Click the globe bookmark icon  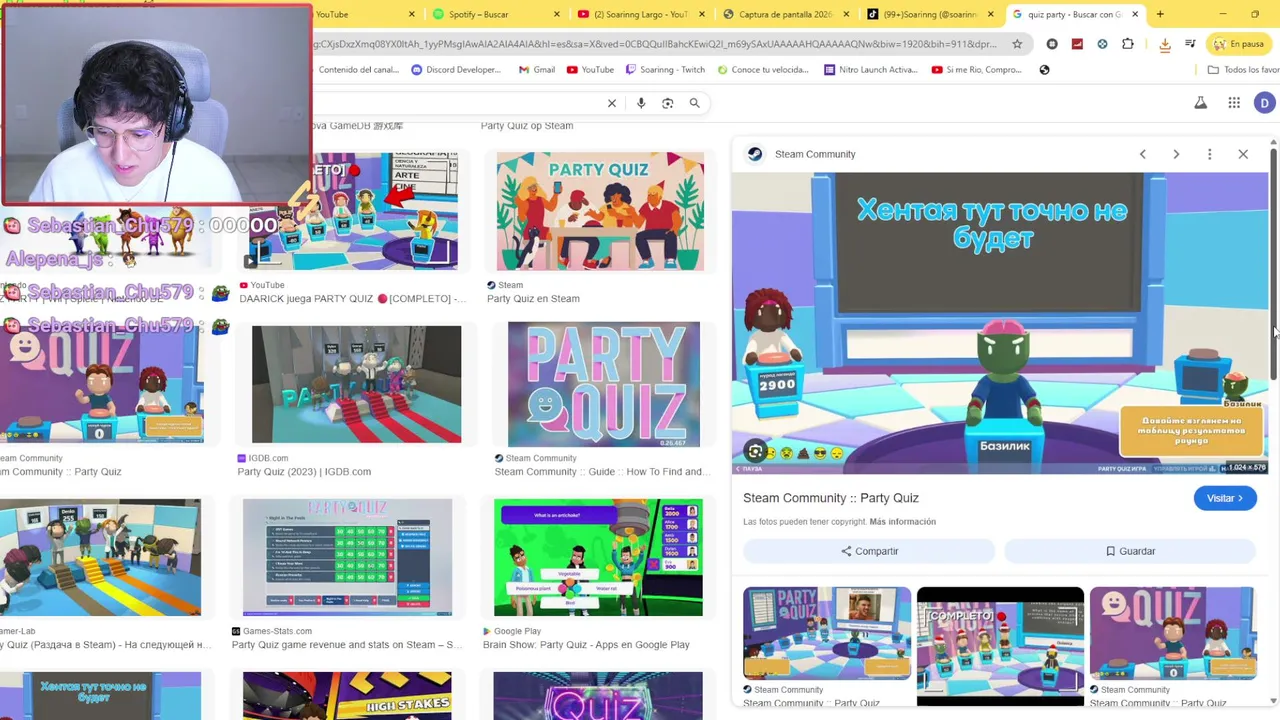click(1044, 70)
